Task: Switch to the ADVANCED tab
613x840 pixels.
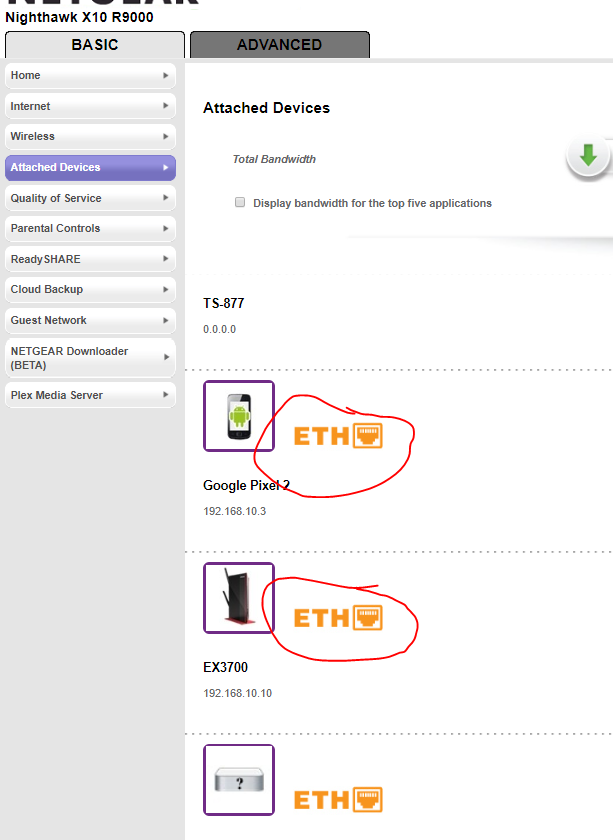Action: 279,45
